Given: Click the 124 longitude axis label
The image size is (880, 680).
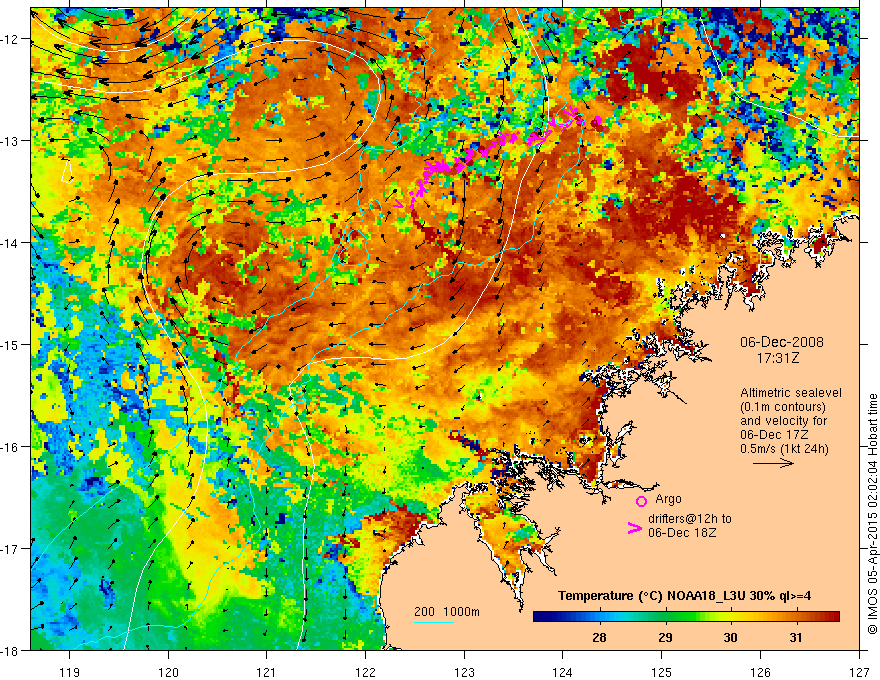Looking at the screenshot, I should pyautogui.click(x=563, y=672).
